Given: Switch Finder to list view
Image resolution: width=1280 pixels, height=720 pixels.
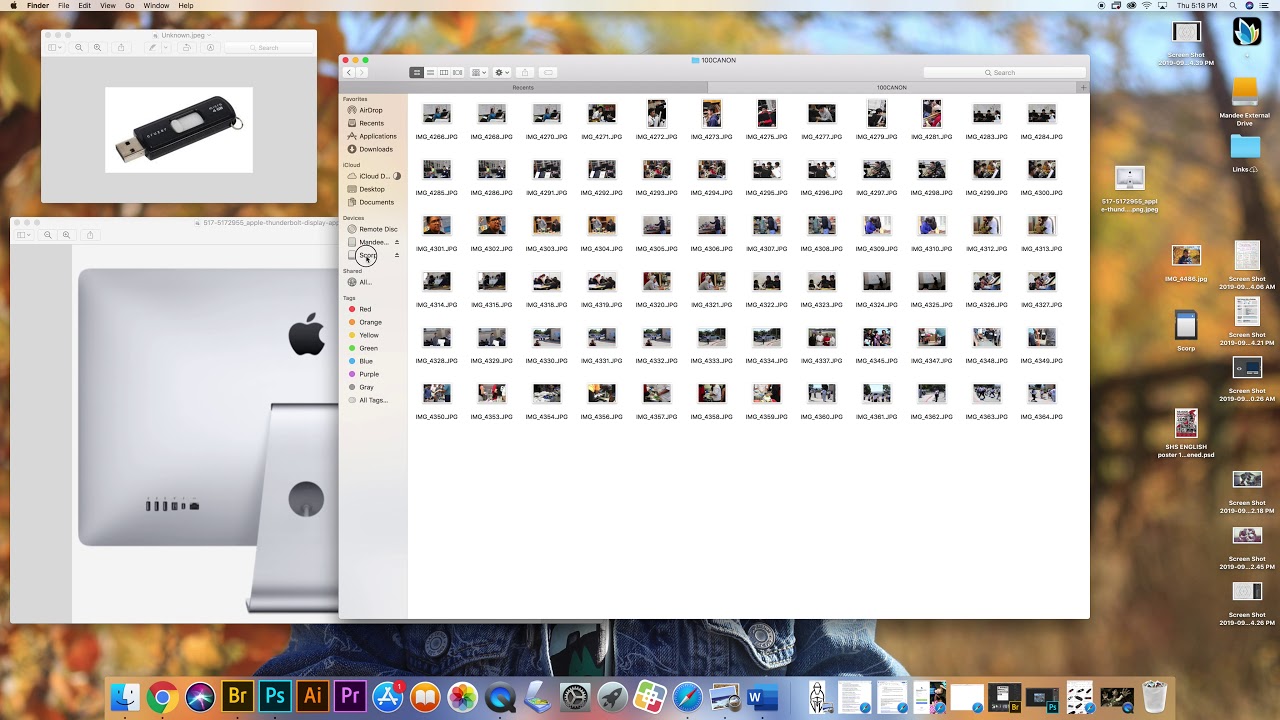Looking at the screenshot, I should click(x=430, y=72).
